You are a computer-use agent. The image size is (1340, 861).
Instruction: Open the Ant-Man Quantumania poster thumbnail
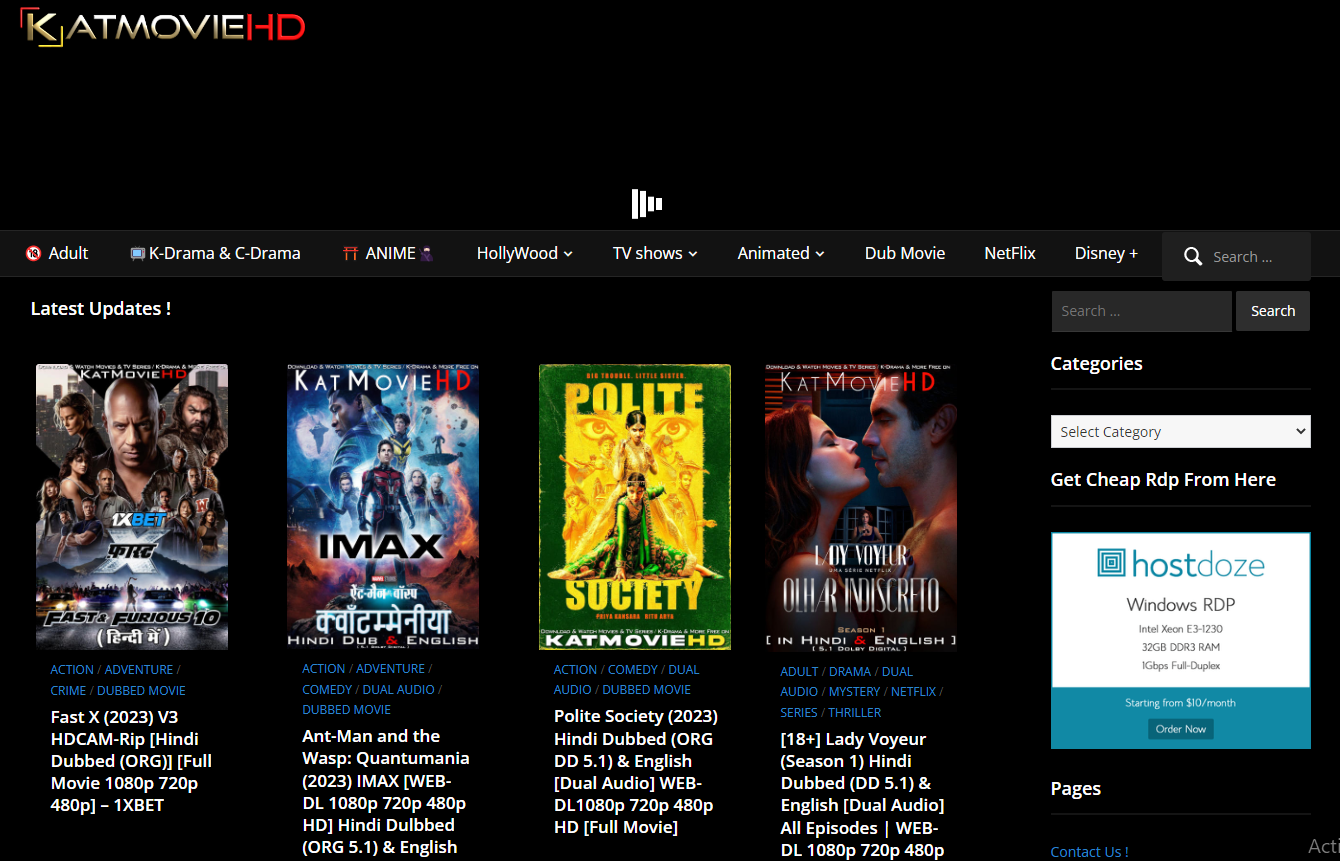point(383,506)
